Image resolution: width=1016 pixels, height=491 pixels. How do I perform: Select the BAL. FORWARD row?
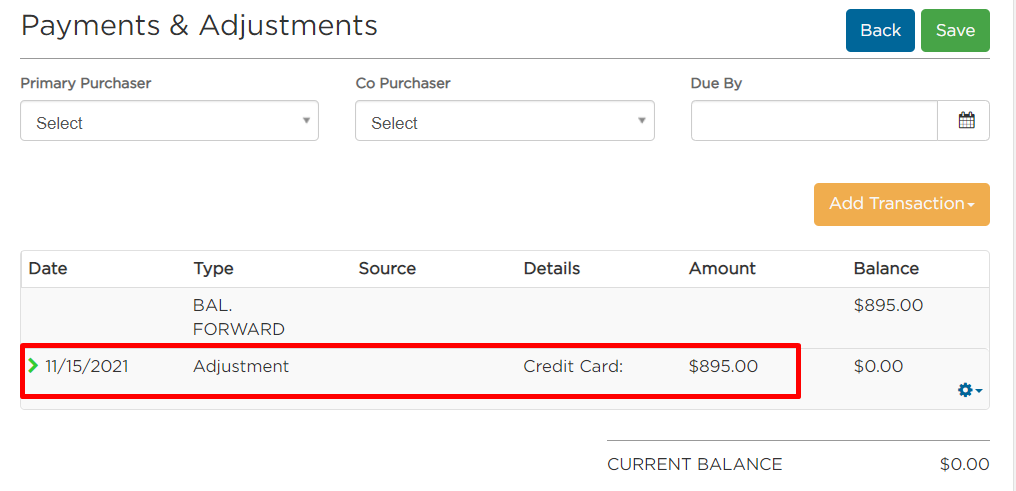505,318
